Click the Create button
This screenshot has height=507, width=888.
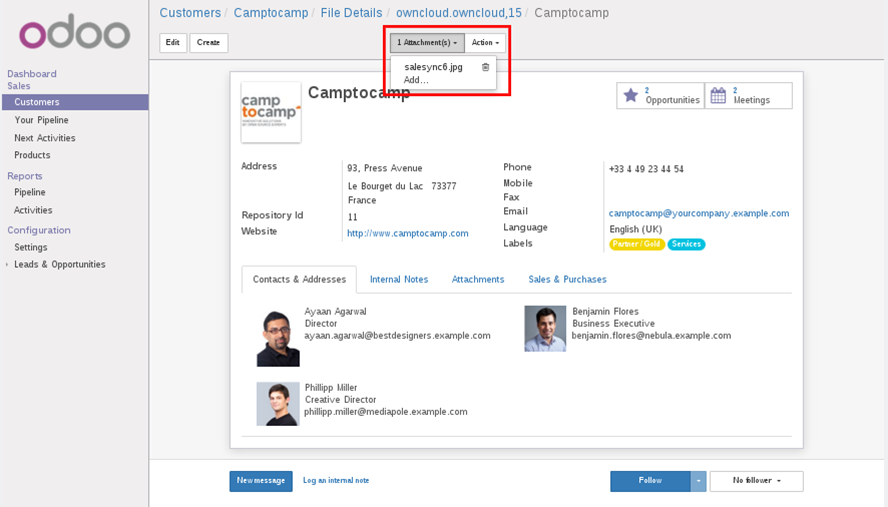click(208, 42)
